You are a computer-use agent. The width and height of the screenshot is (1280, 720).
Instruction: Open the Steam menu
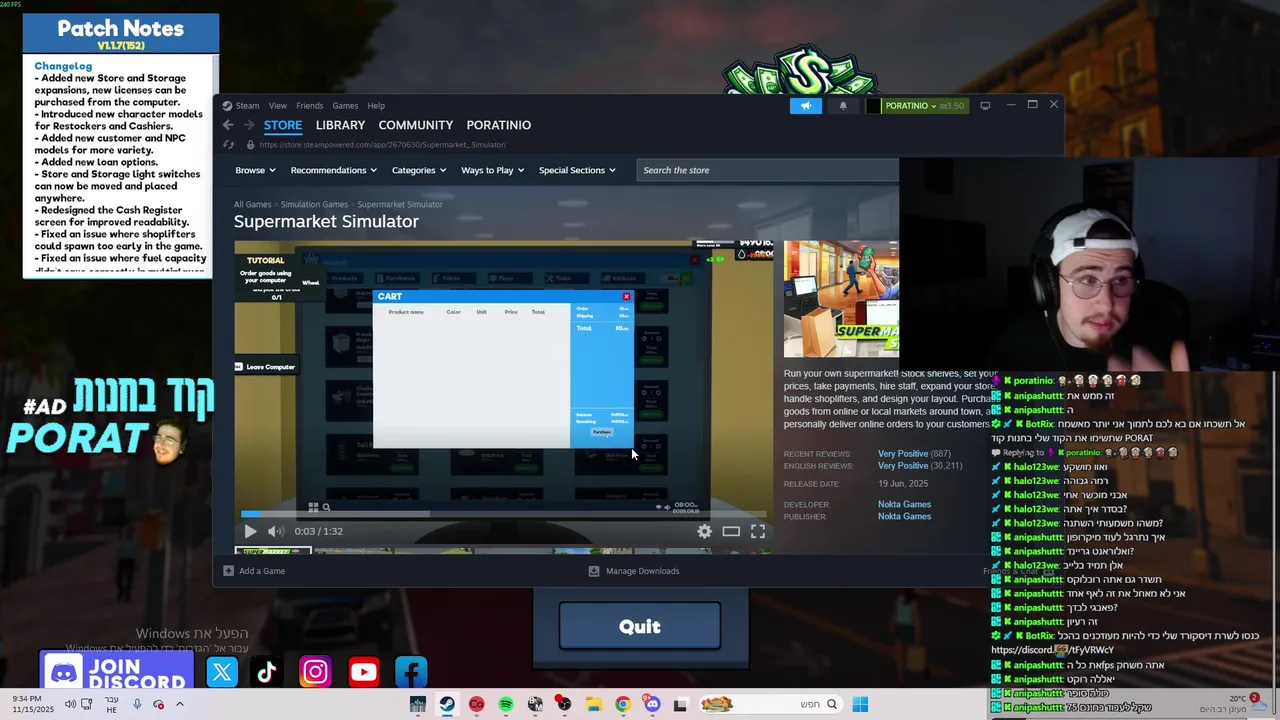(247, 105)
